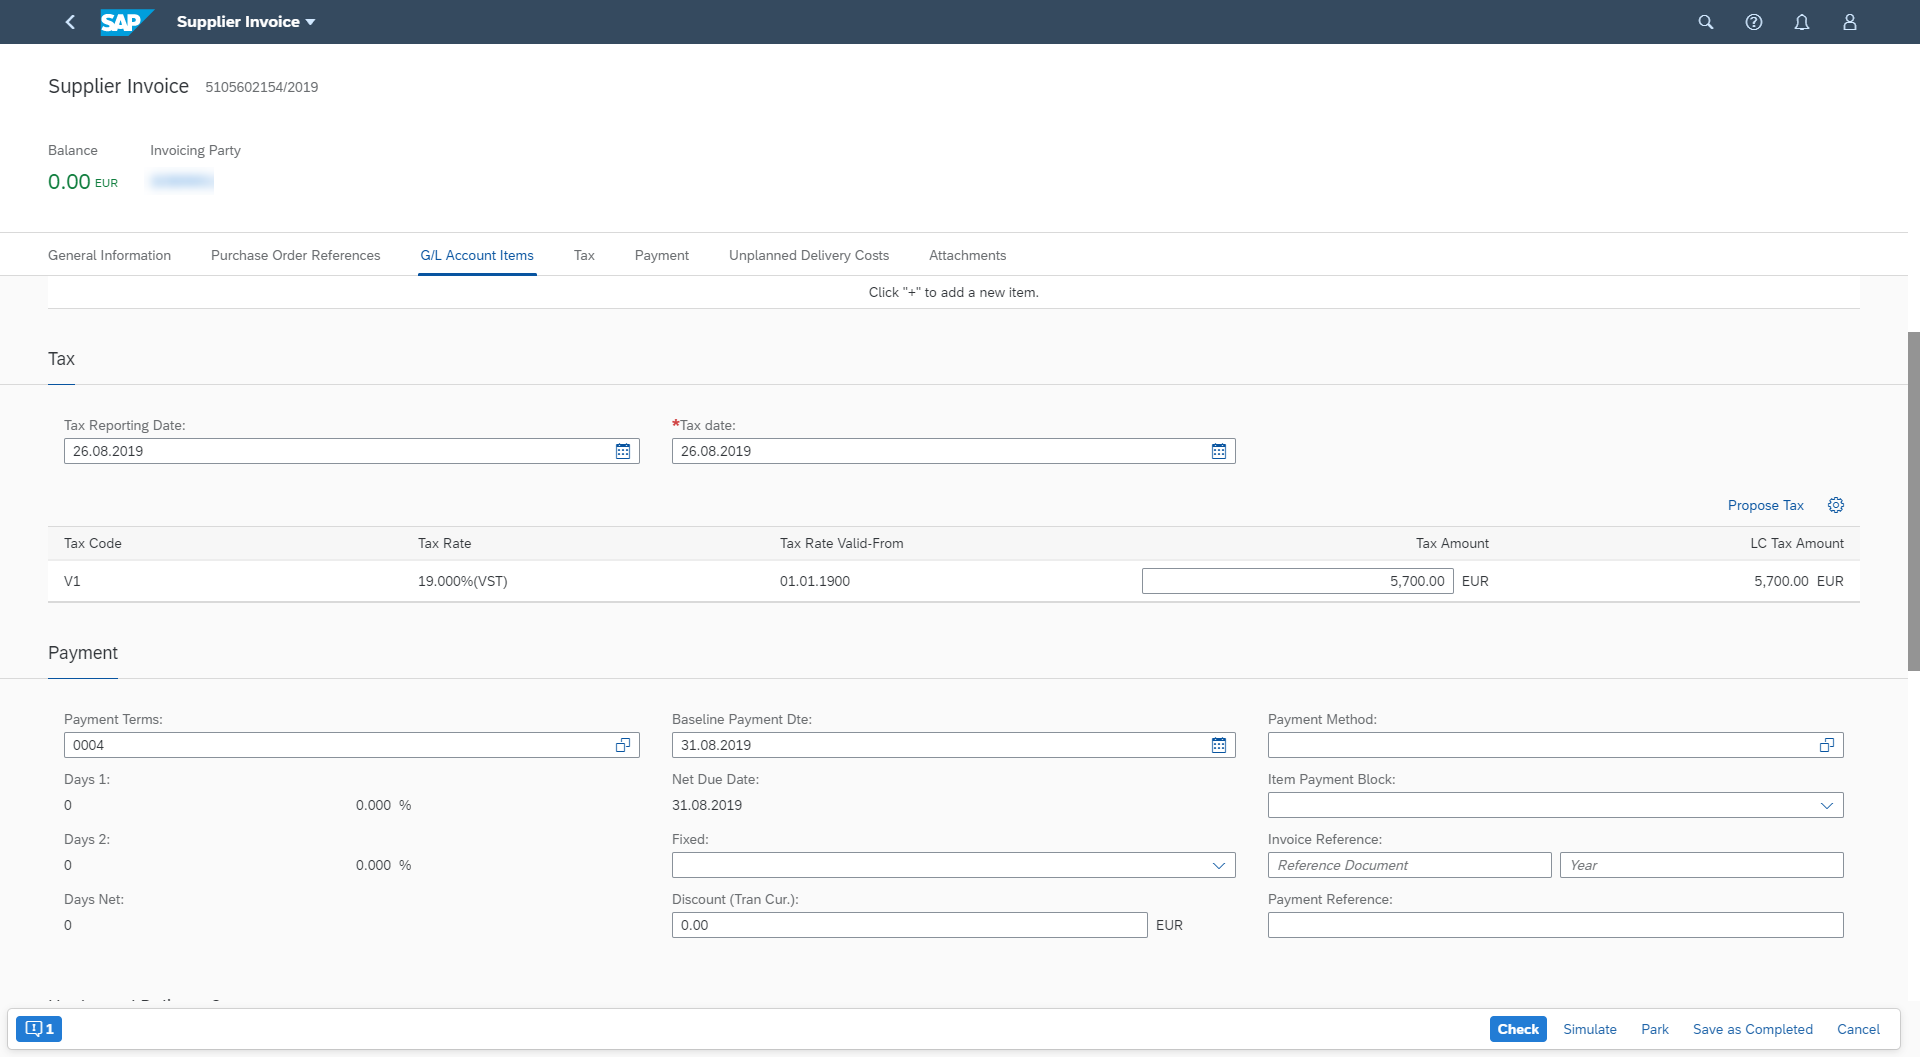This screenshot has width=1920, height=1057.
Task: Click the Tax Rate Valid-From column header
Action: [841, 543]
